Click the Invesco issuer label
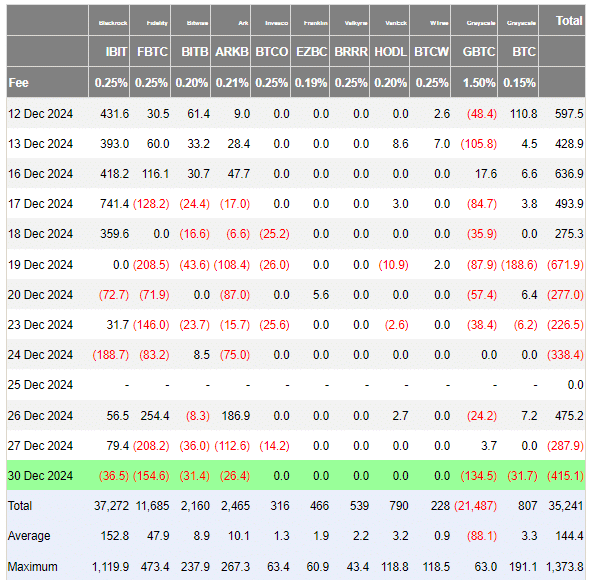Image resolution: width=593 pixels, height=580 pixels. click(x=276, y=23)
